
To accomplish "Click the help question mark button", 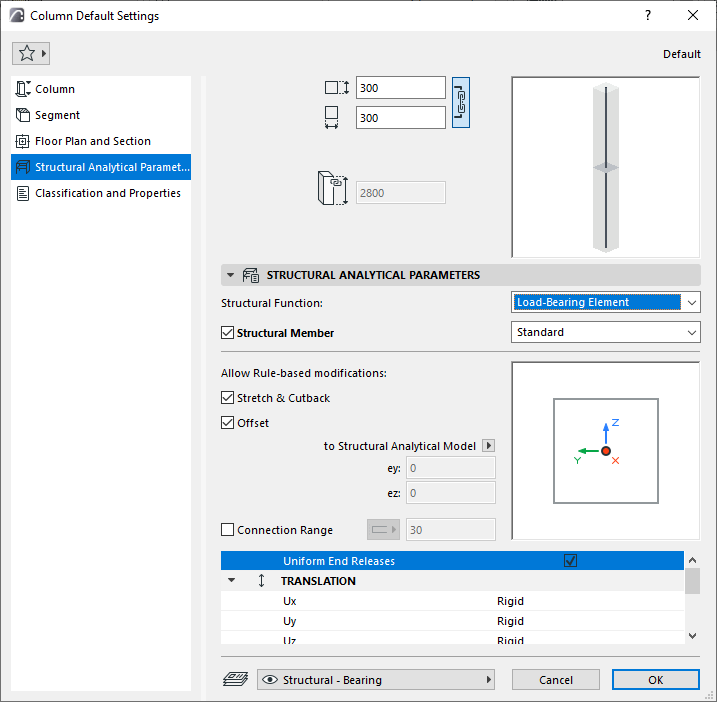I will click(x=647, y=16).
